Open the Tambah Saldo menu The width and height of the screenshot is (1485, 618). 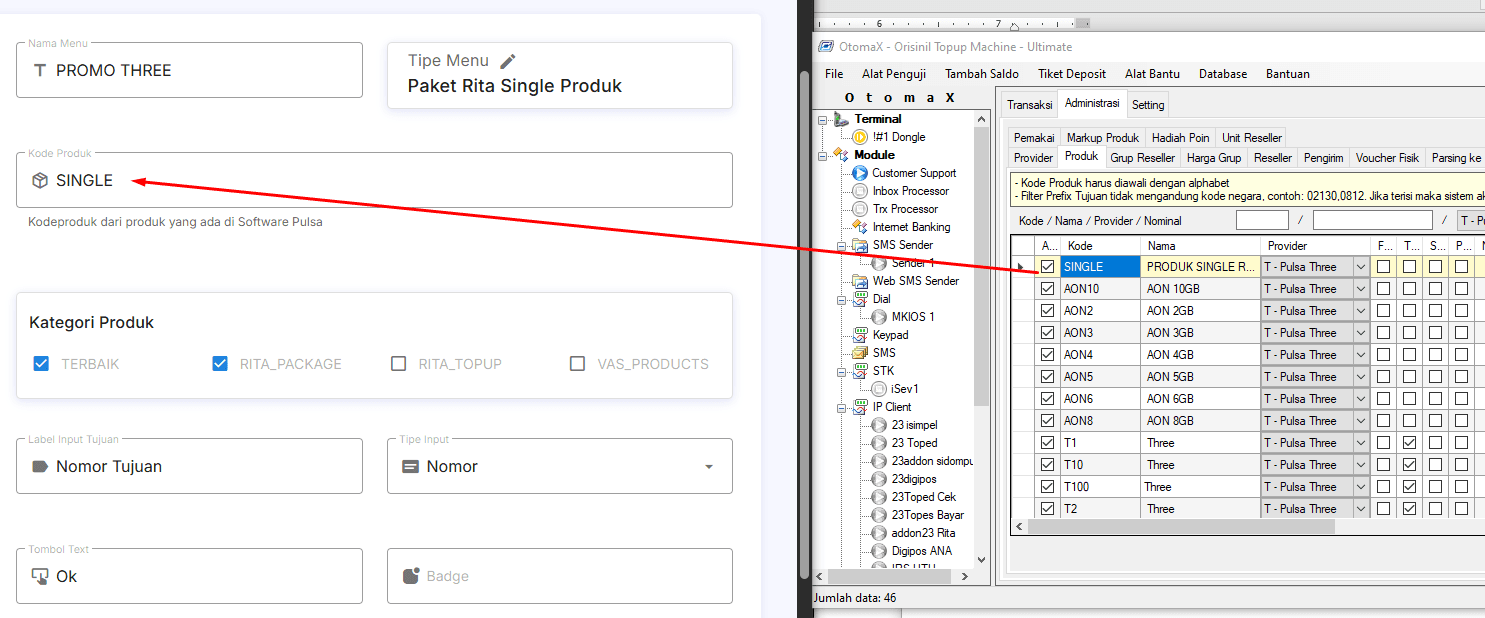[981, 74]
